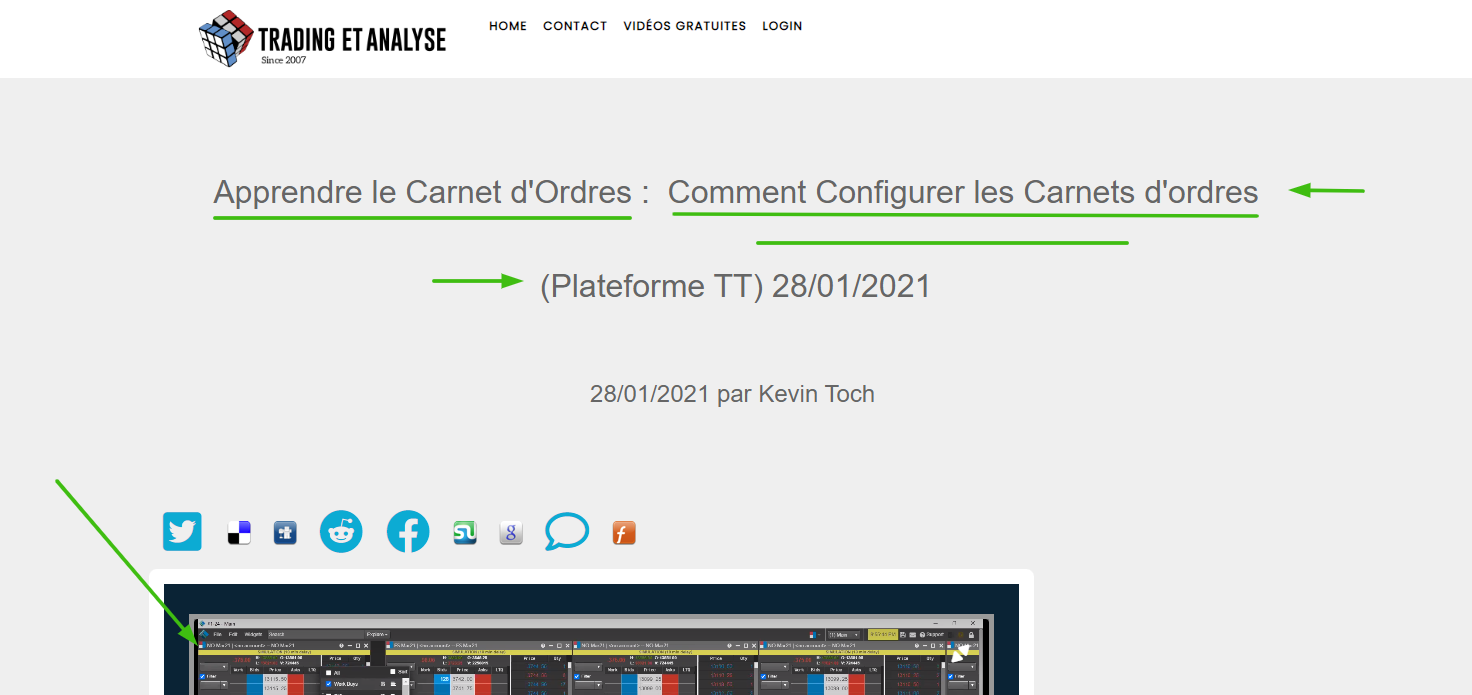Share the article on Twitter
This screenshot has width=1472, height=695.
182,532
